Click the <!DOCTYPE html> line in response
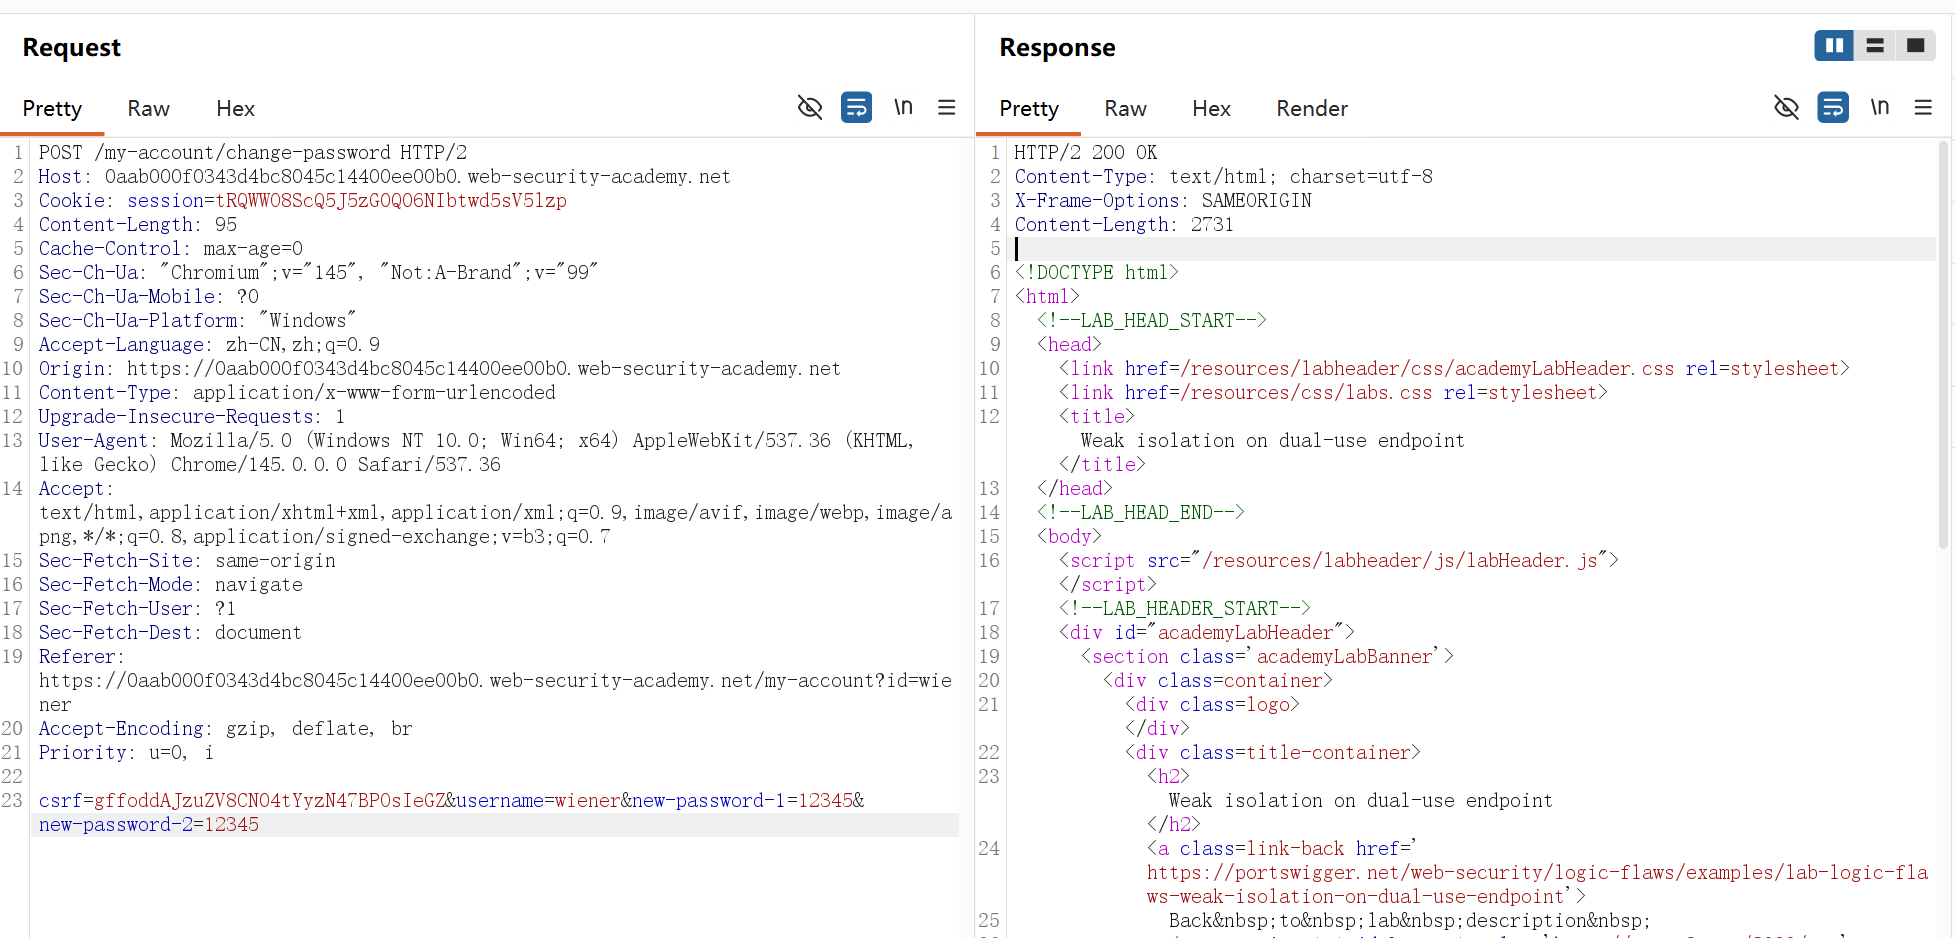Viewport: 1955px width, 938px height. [x=1097, y=273]
